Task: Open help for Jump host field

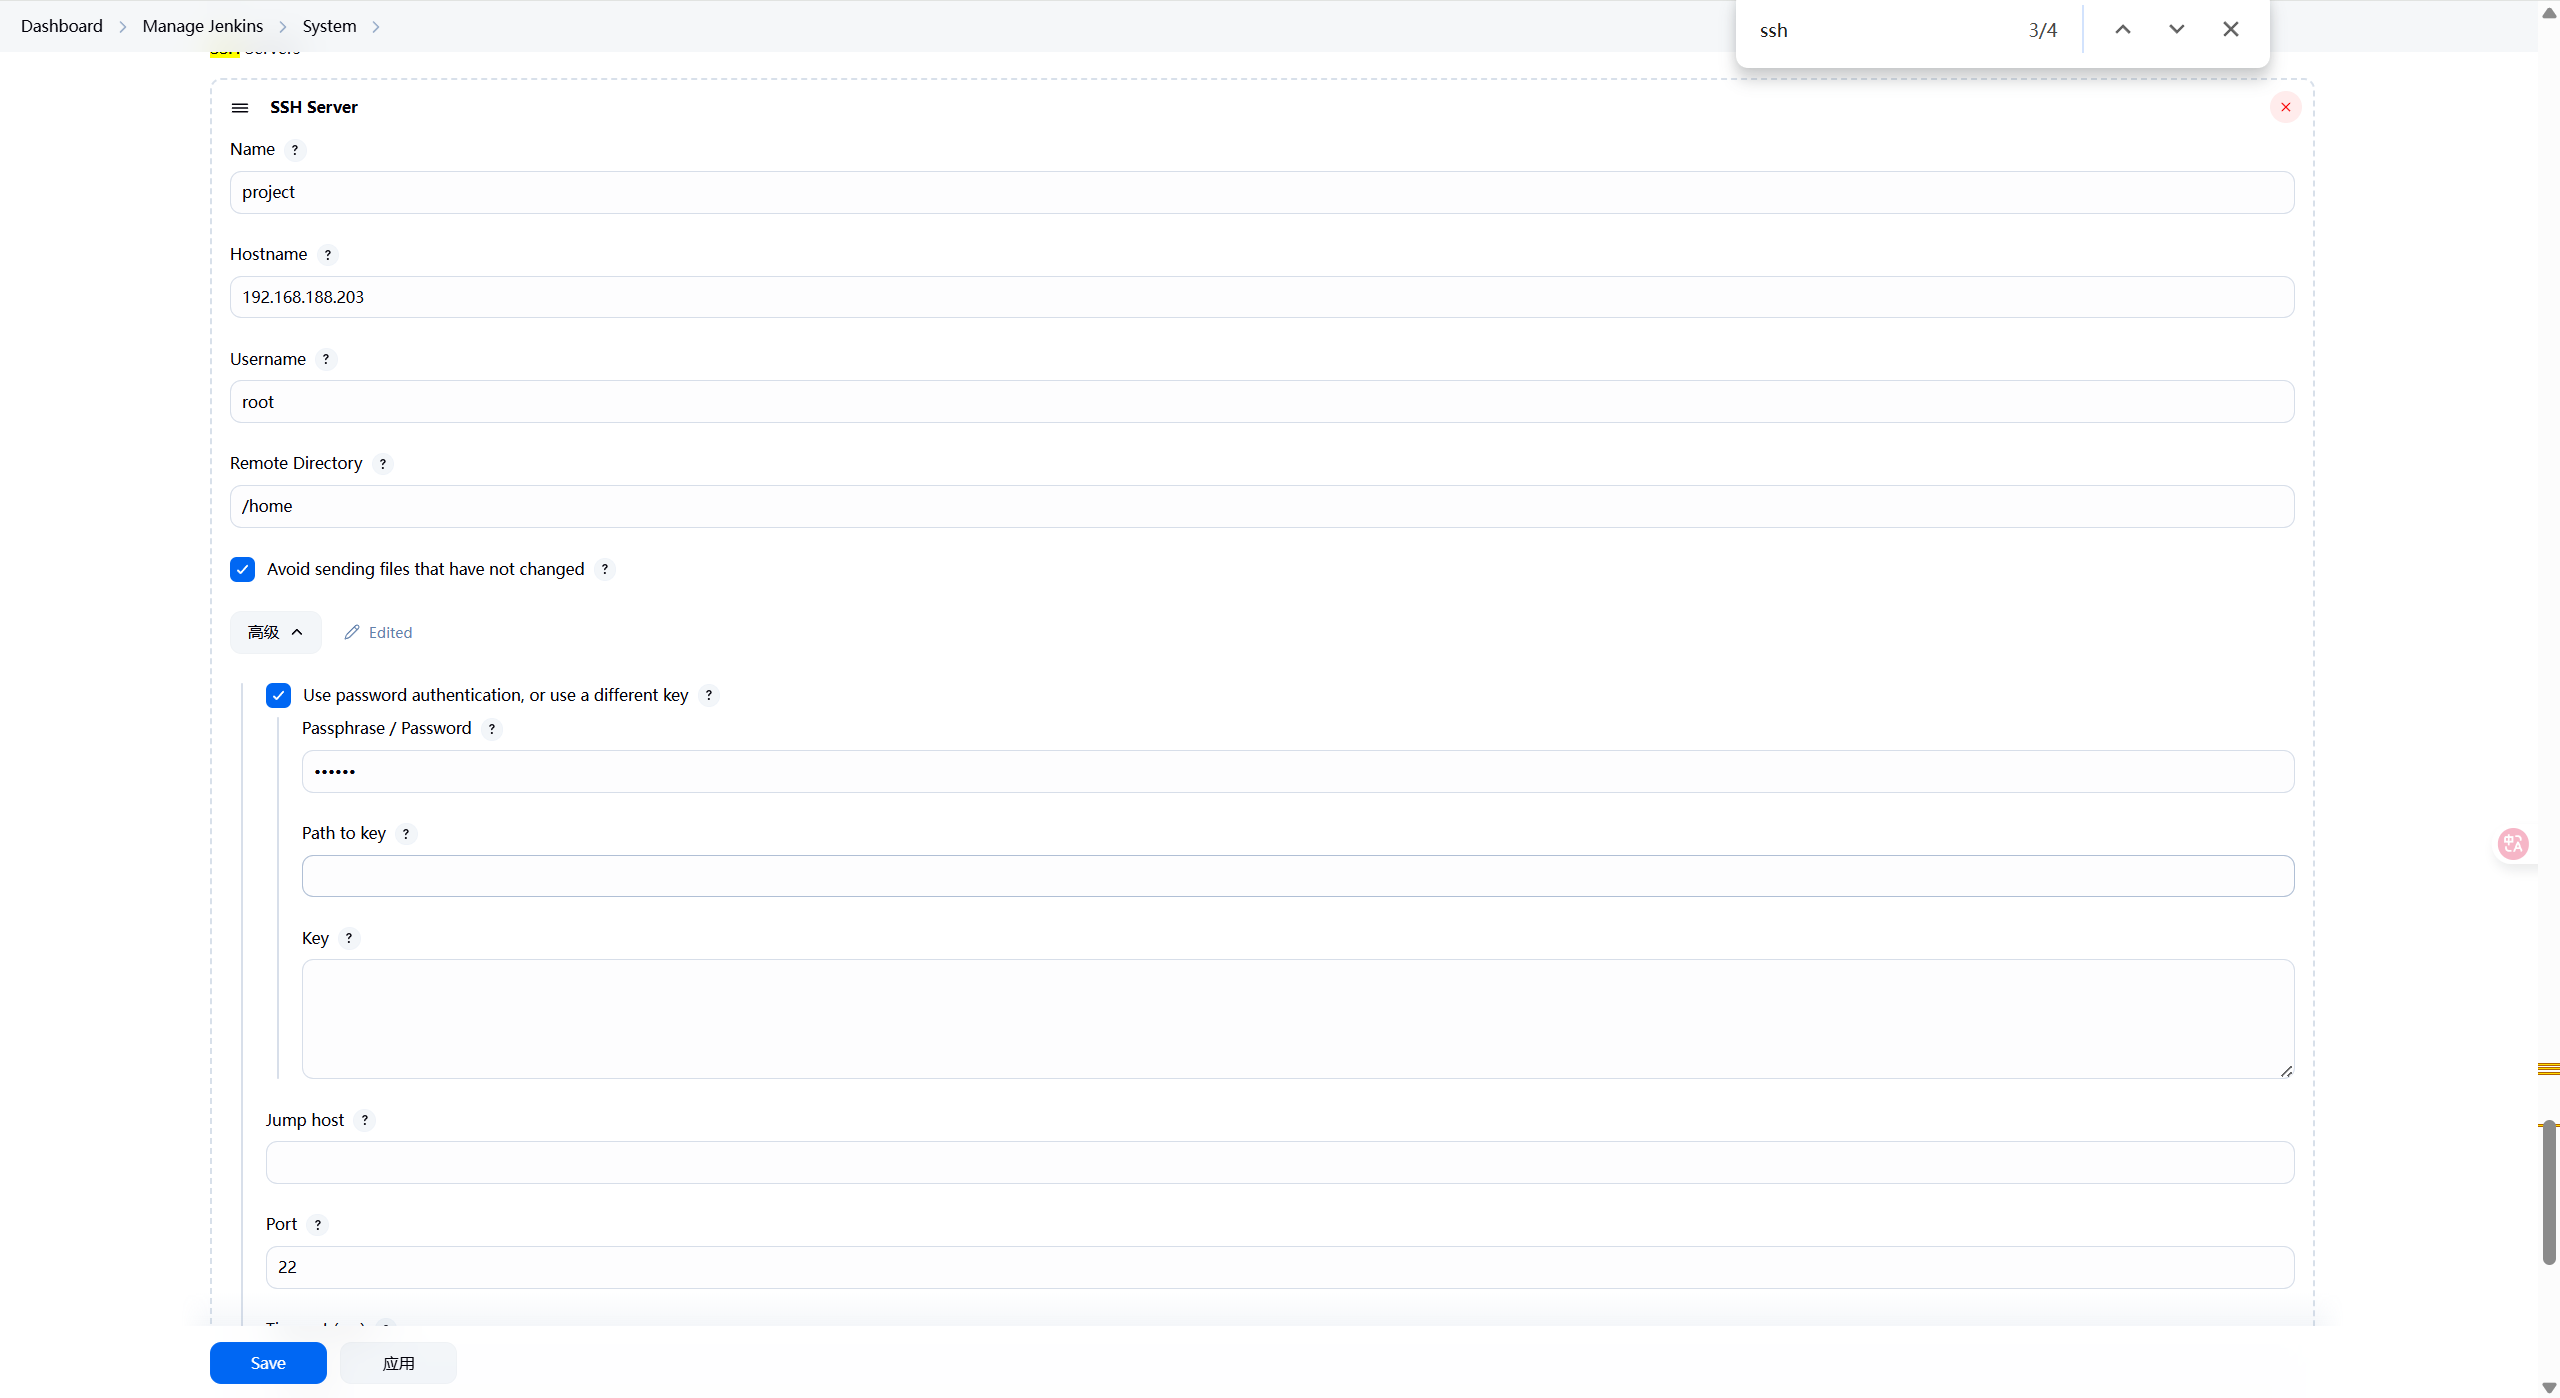Action: [365, 1120]
